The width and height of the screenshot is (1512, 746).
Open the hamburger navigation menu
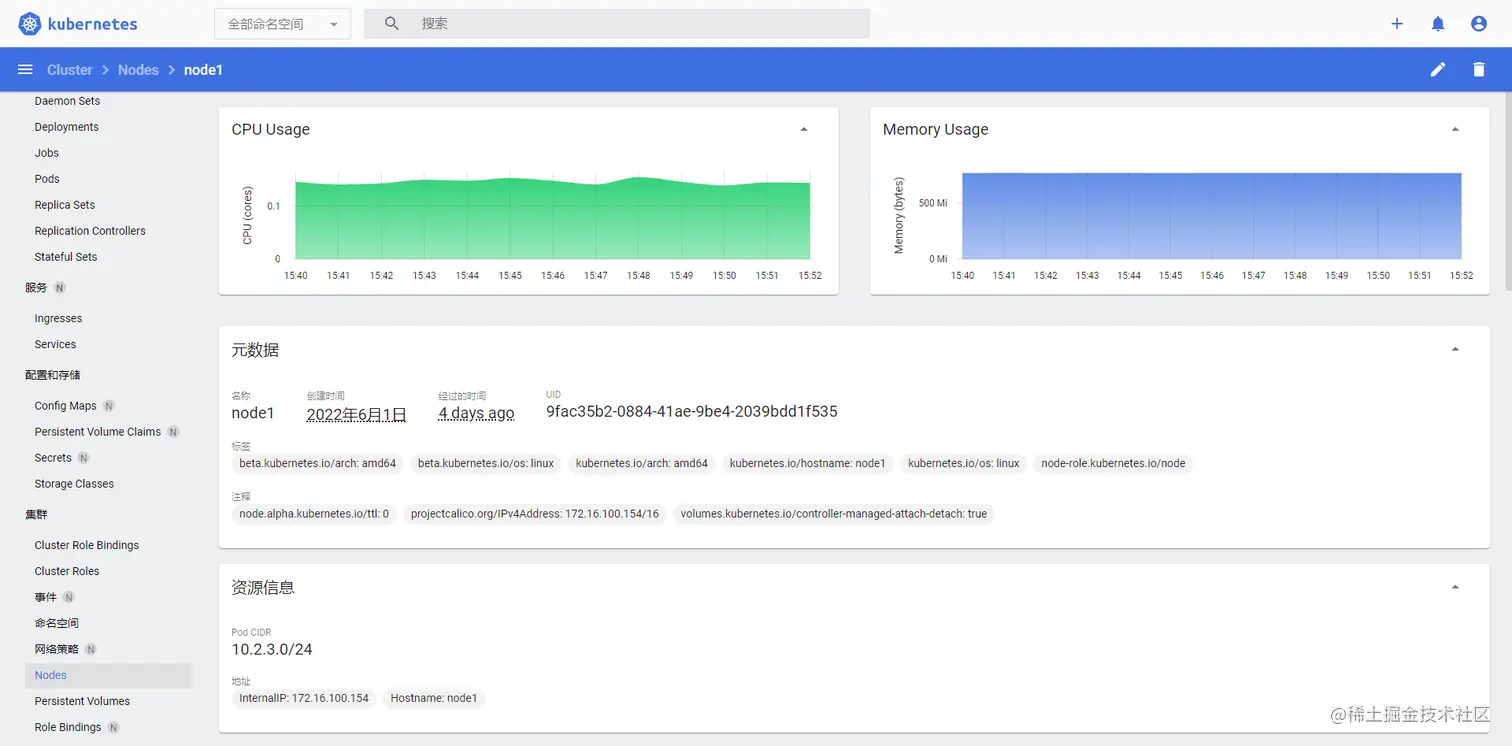(25, 70)
